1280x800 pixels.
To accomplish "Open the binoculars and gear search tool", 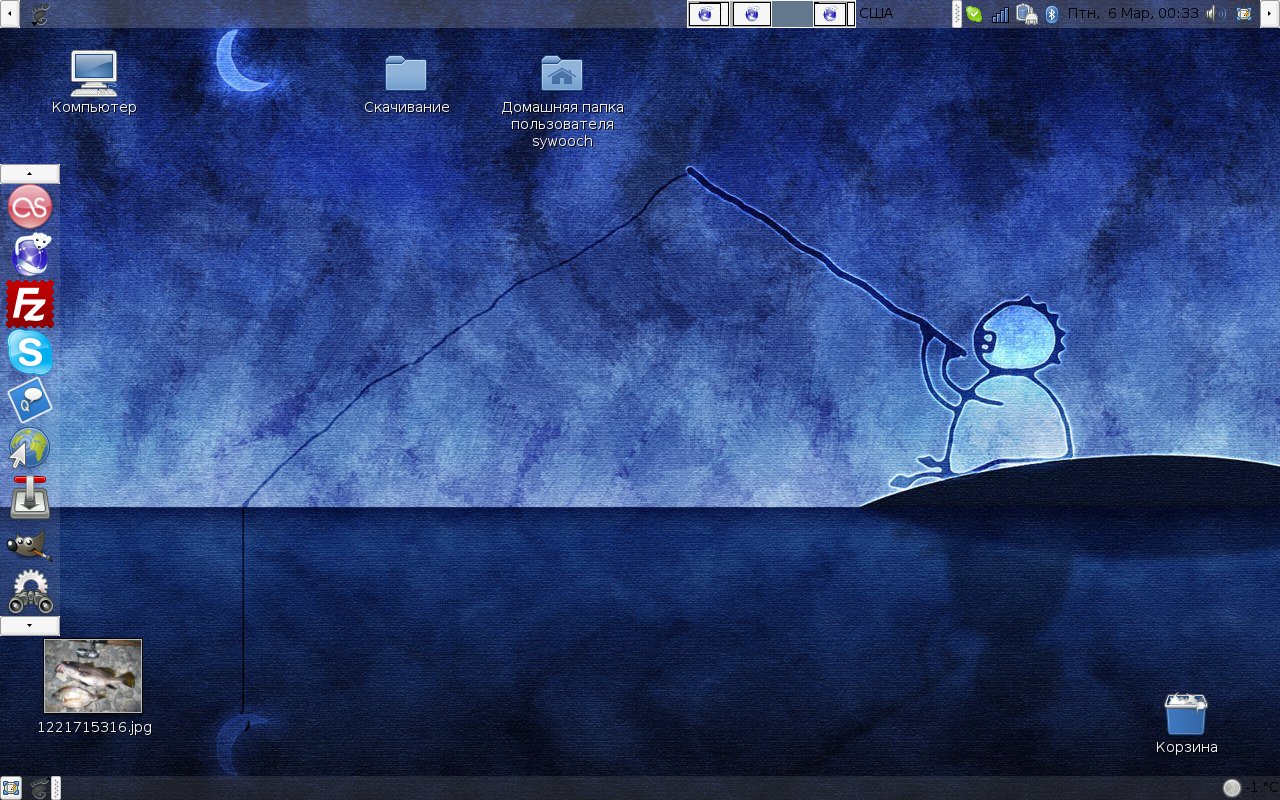I will [30, 592].
